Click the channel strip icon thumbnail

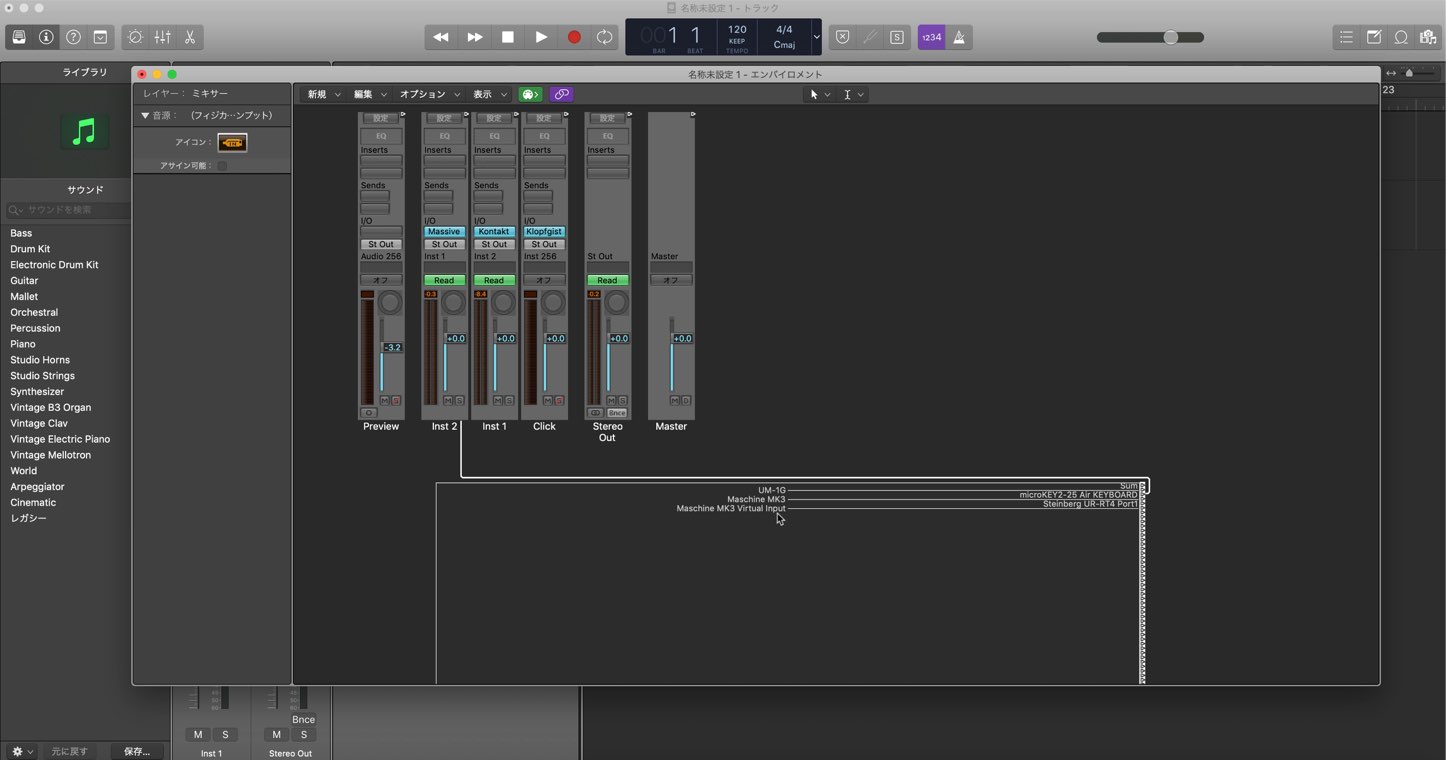(232, 143)
